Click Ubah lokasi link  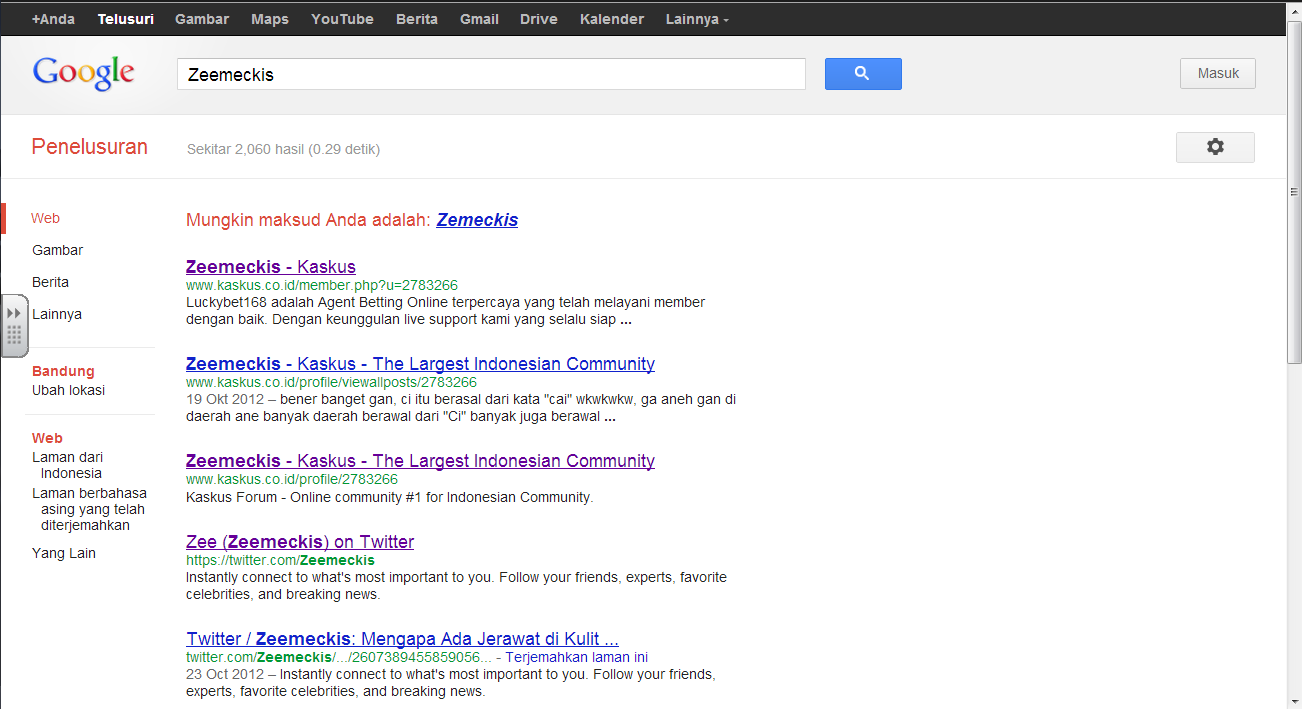coord(68,390)
